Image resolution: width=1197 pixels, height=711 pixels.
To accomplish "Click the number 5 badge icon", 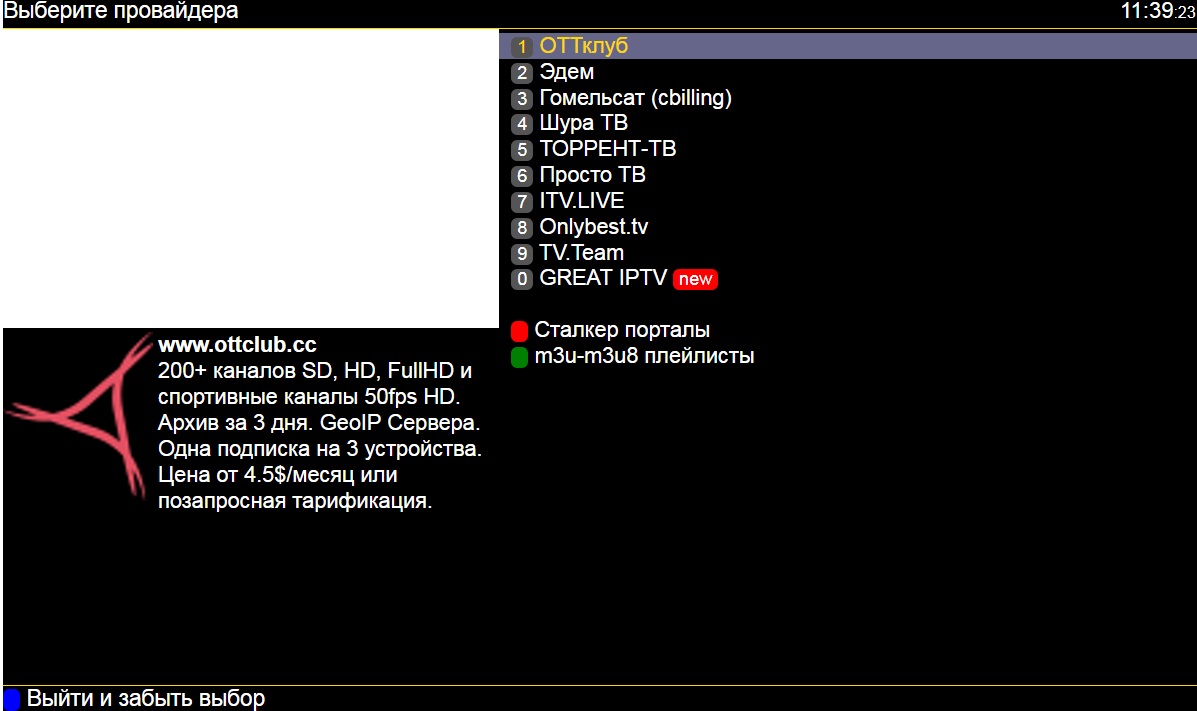I will pos(521,150).
